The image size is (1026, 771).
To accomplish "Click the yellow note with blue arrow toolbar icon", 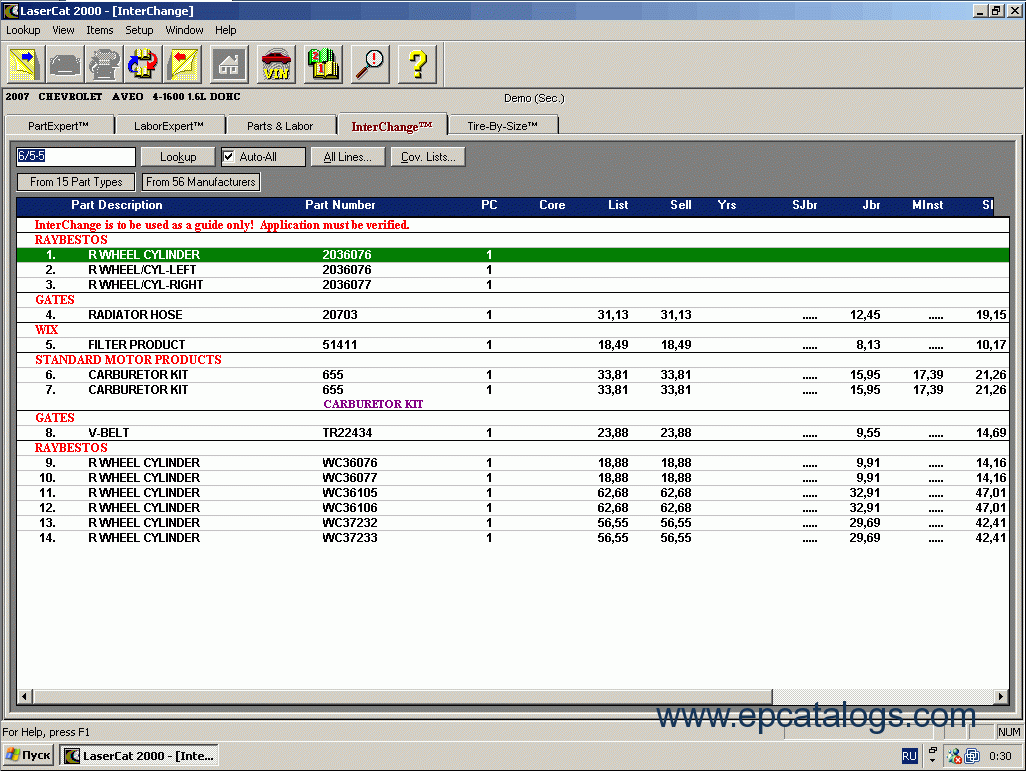I will (26, 64).
